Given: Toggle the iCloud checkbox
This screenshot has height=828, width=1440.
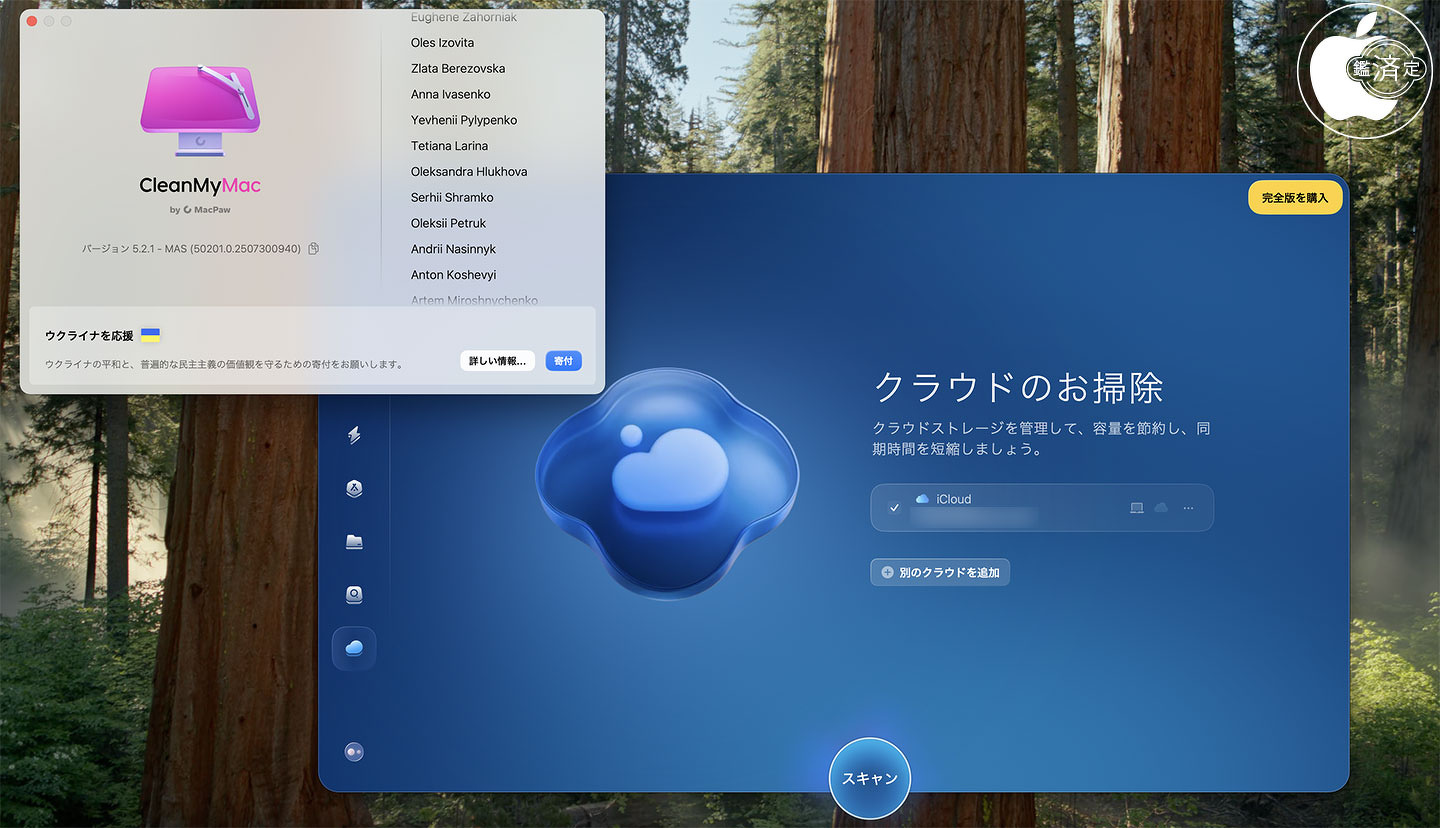Looking at the screenshot, I should (894, 508).
